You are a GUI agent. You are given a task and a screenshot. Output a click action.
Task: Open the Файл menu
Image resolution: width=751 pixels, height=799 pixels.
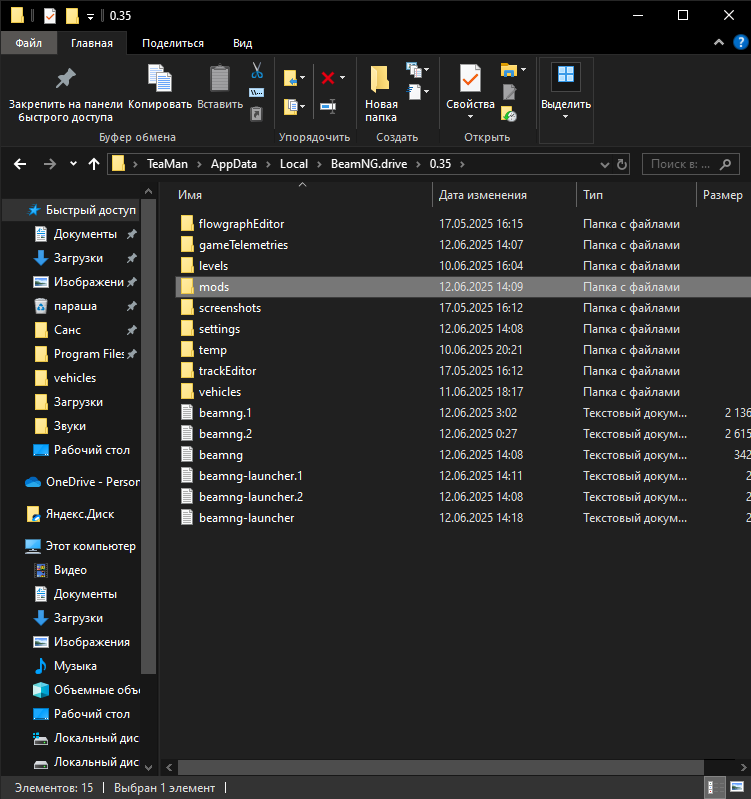coord(29,43)
